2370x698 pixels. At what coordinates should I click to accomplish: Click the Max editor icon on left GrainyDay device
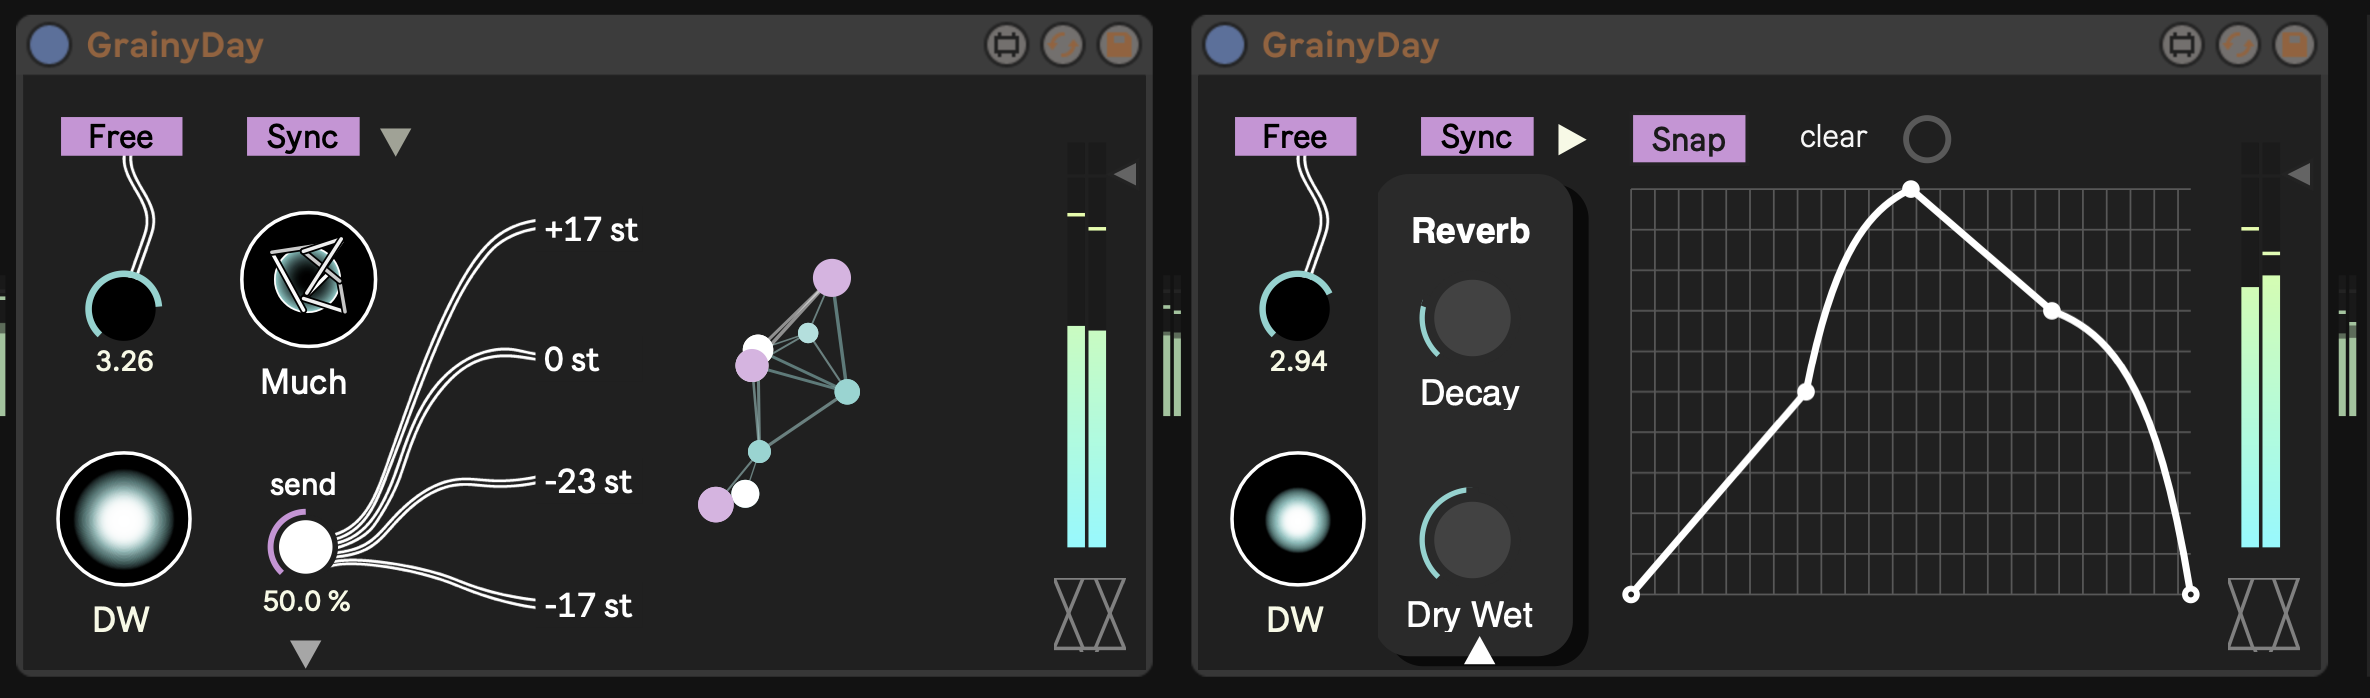pos(1006,45)
